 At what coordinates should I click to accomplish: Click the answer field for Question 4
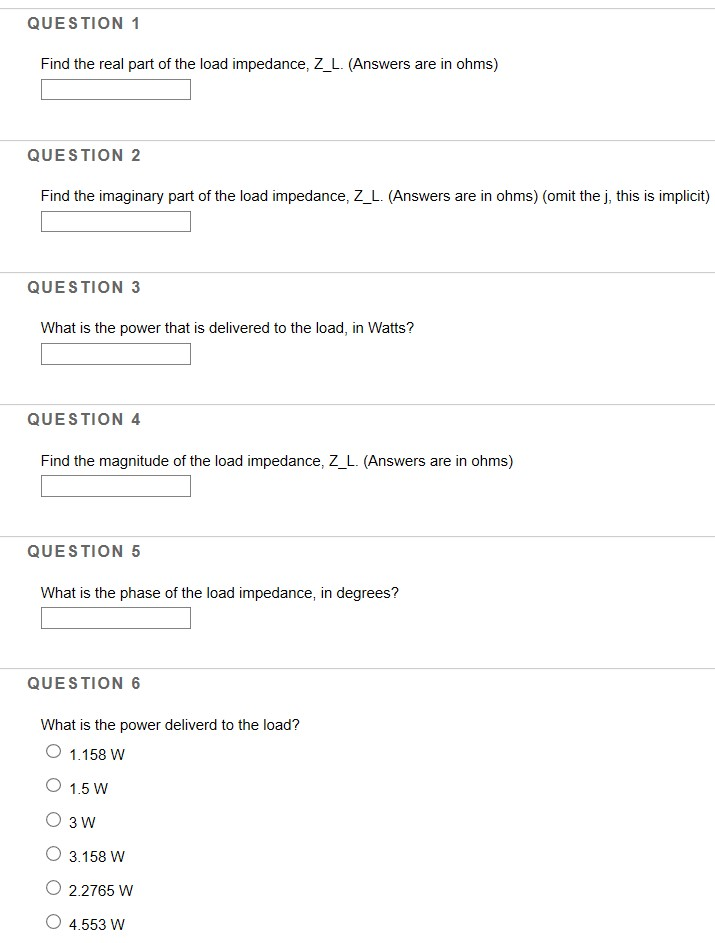[115, 485]
